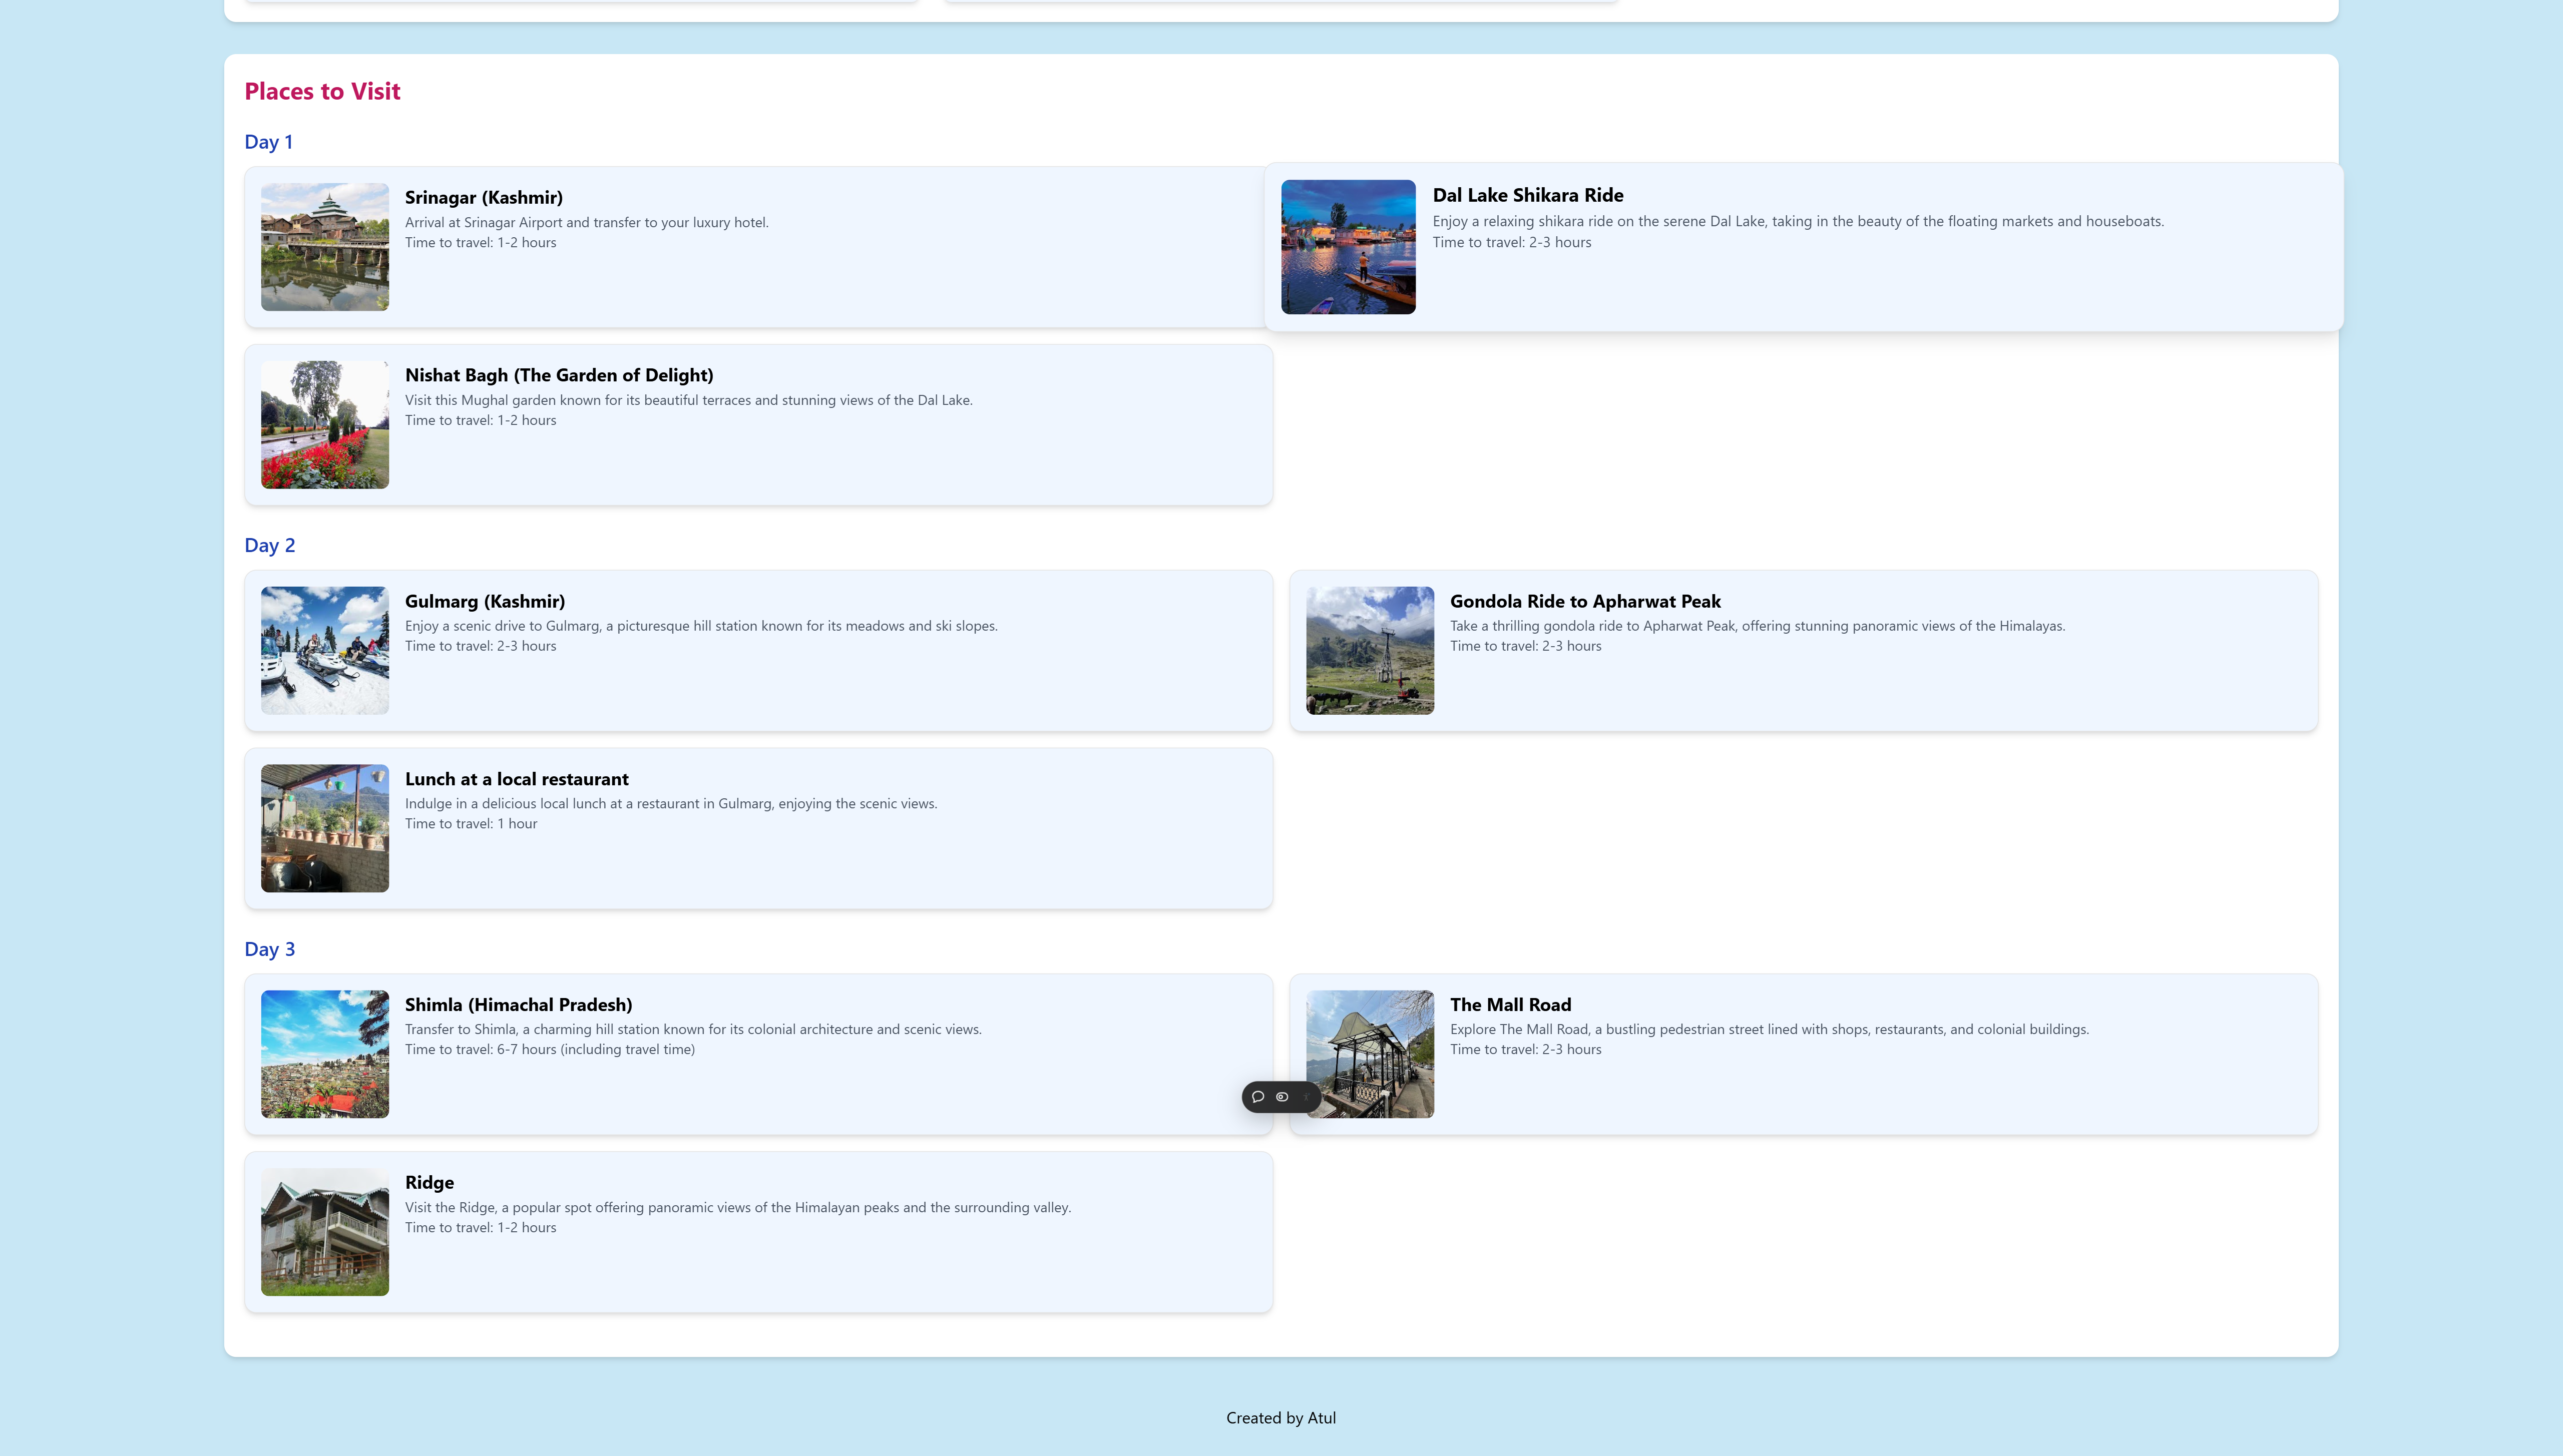Click the Created by Atul footer text
The width and height of the screenshot is (2563, 1456).
point(1280,1418)
